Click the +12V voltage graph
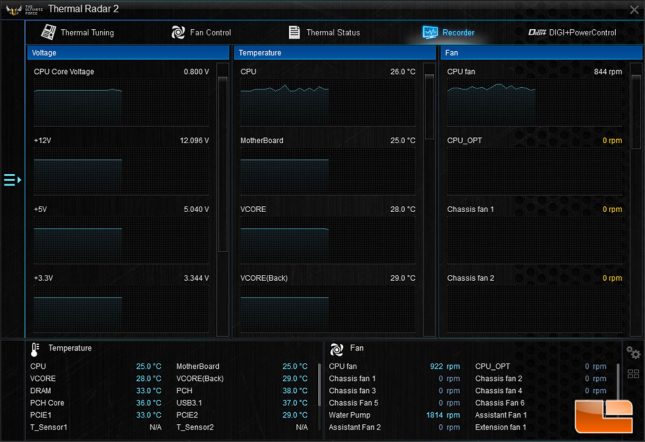The width and height of the screenshot is (645, 442). pyautogui.click(x=121, y=172)
